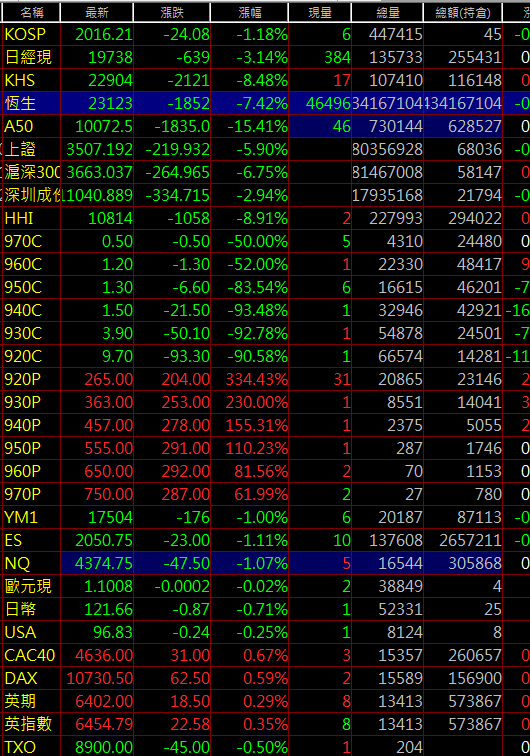Screen dimensions: 530x756
Task: Select the 上證 index row
Action: tap(265, 149)
